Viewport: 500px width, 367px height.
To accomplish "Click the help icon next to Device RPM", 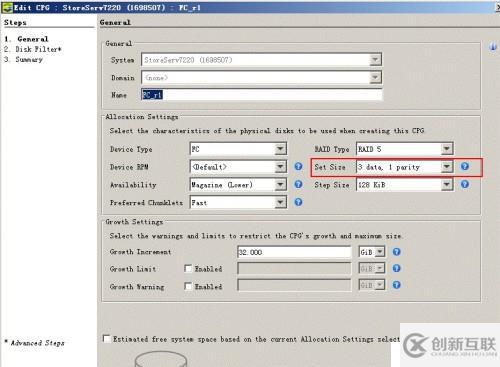I will click(x=298, y=166).
